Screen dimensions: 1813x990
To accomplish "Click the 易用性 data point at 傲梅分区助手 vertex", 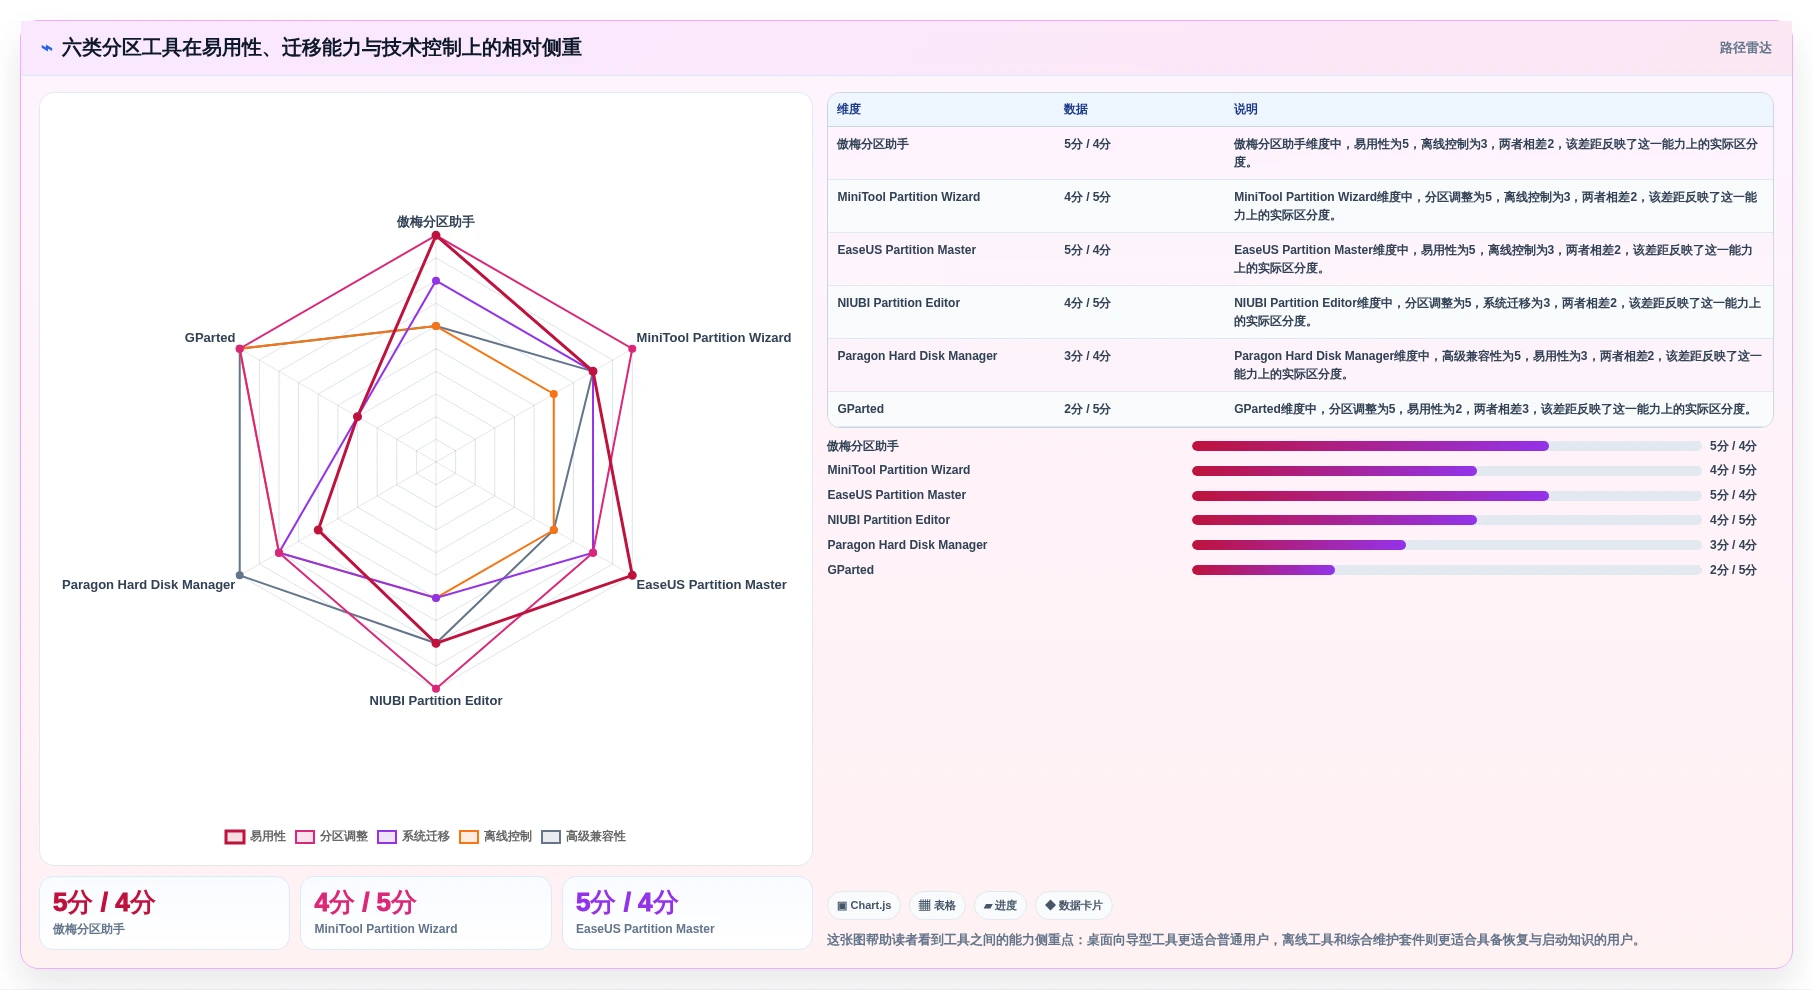I will tap(435, 236).
